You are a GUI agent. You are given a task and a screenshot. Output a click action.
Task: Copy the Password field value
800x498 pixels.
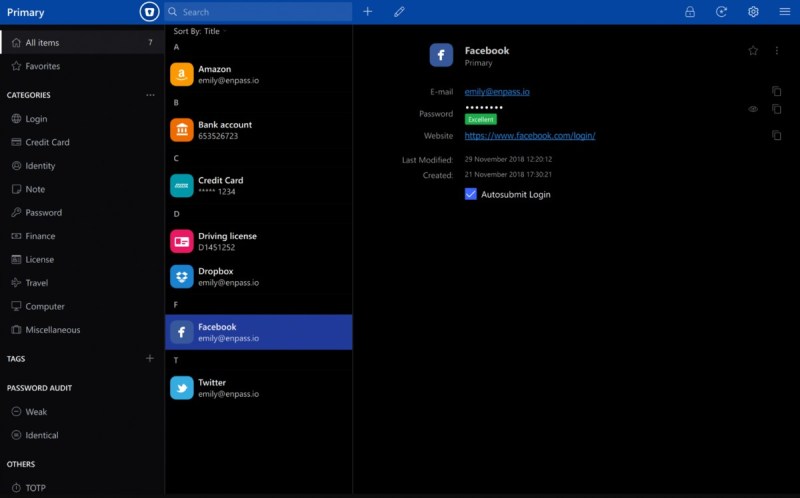coord(777,109)
